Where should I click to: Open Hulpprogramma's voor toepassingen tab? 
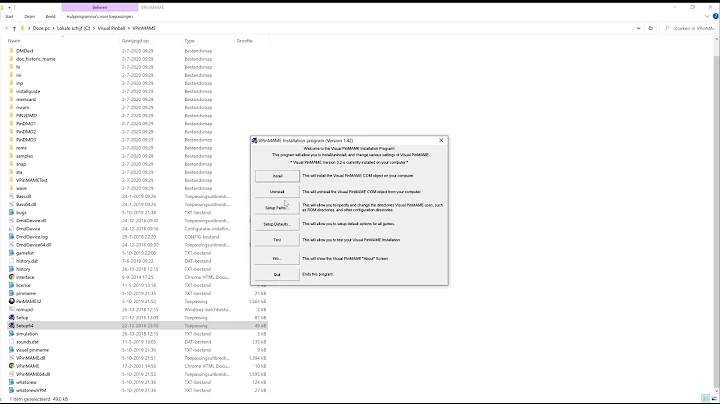coord(100,17)
